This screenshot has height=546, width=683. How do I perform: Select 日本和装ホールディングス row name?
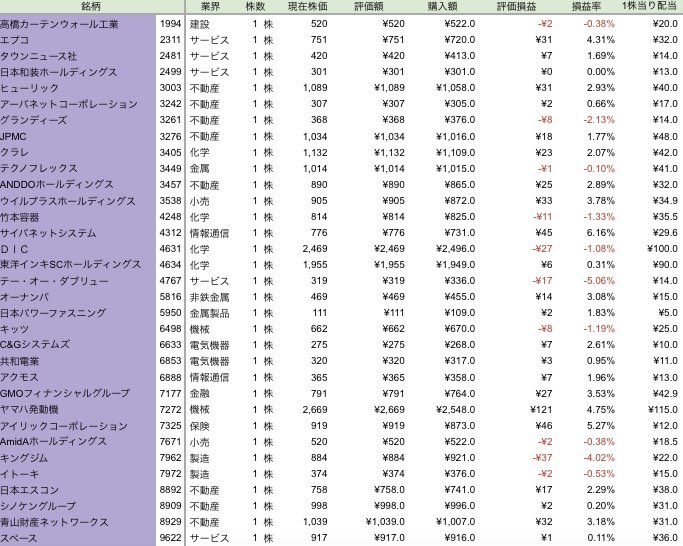pyautogui.click(x=59, y=72)
